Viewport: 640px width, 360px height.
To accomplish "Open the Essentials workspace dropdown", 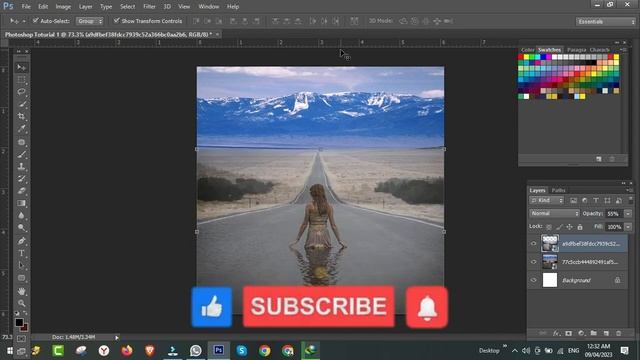I will (x=606, y=22).
